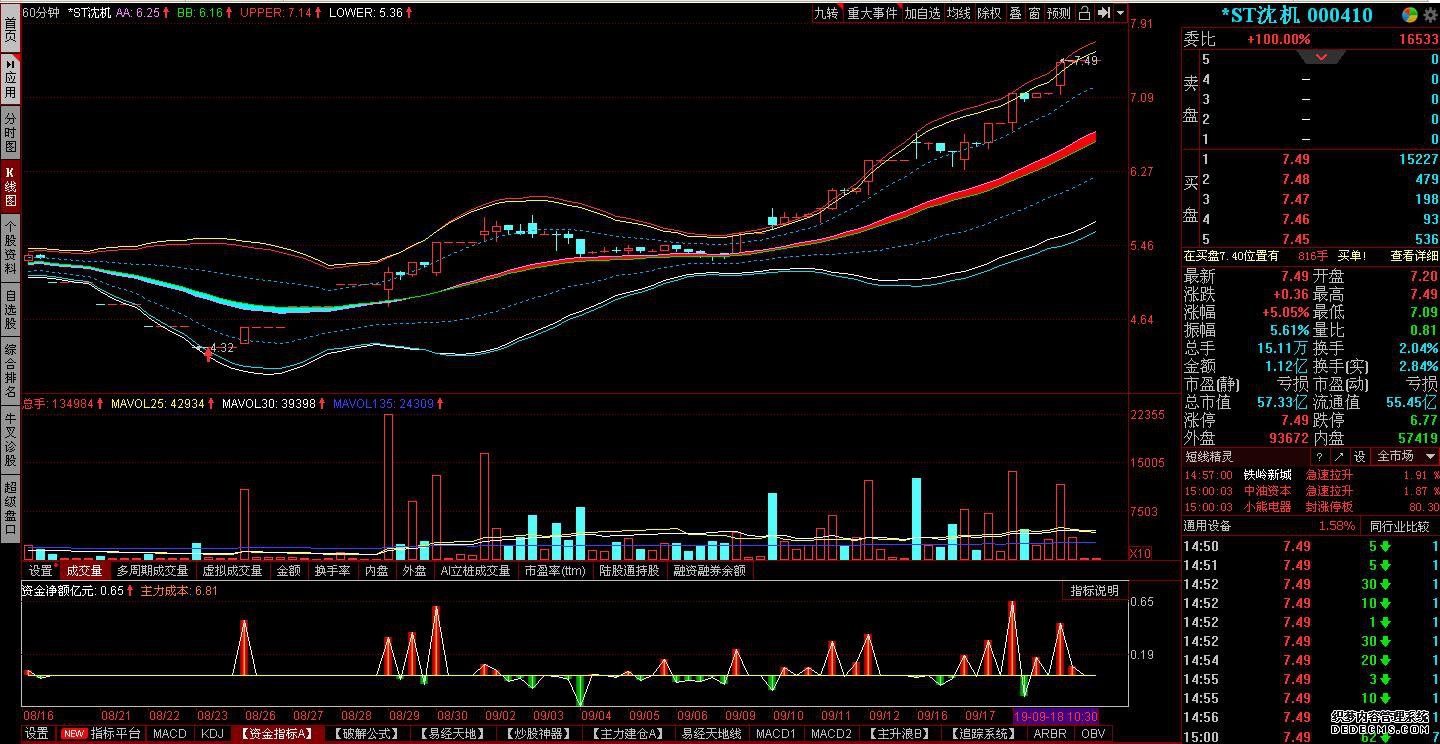The image size is (1440, 744).
Task: Click the colorful pie chart icon by stock name
Action: click(1409, 14)
